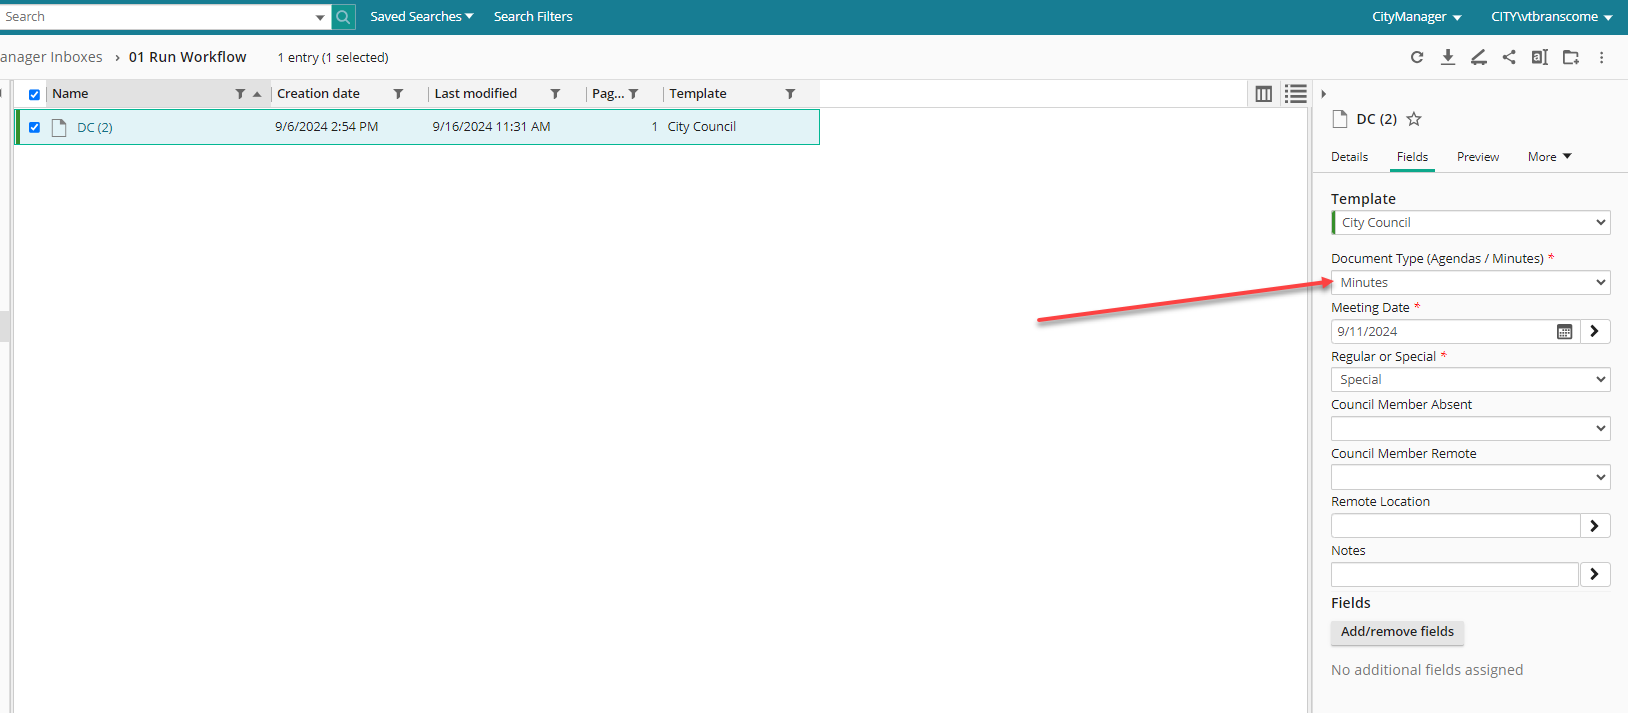
Task: Click the document icon beside DC (2) title
Action: pos(1340,119)
